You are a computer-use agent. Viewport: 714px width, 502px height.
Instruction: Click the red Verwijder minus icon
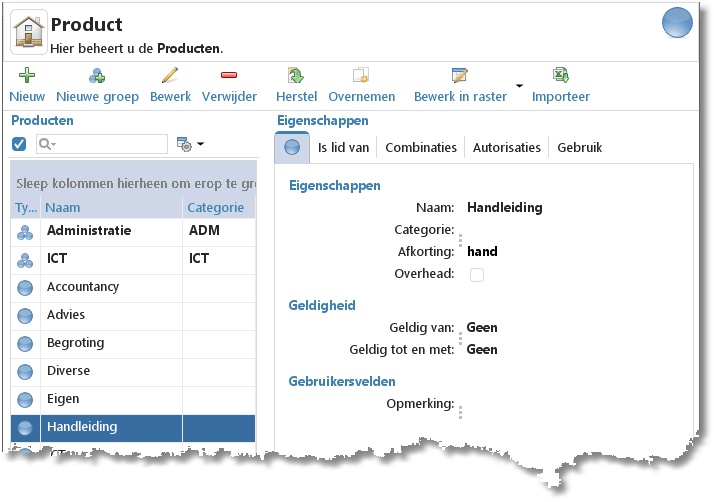click(229, 75)
